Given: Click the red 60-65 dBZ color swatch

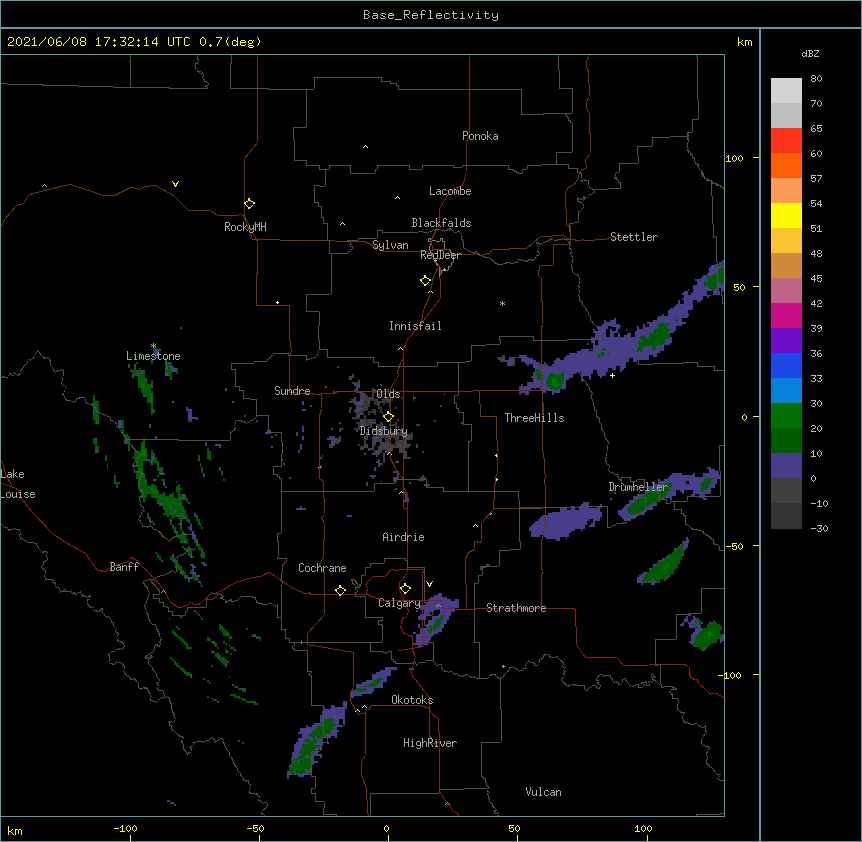Looking at the screenshot, I should click(786, 140).
